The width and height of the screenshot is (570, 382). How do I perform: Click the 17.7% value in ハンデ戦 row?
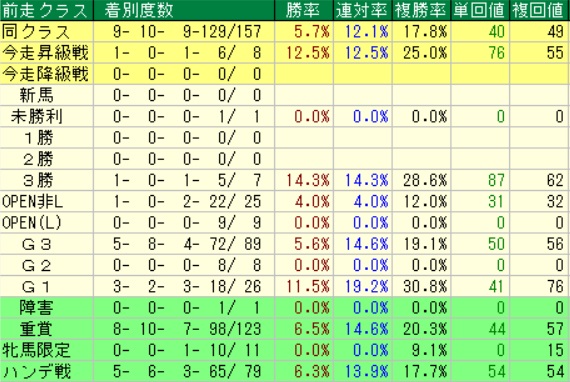(x=422, y=371)
